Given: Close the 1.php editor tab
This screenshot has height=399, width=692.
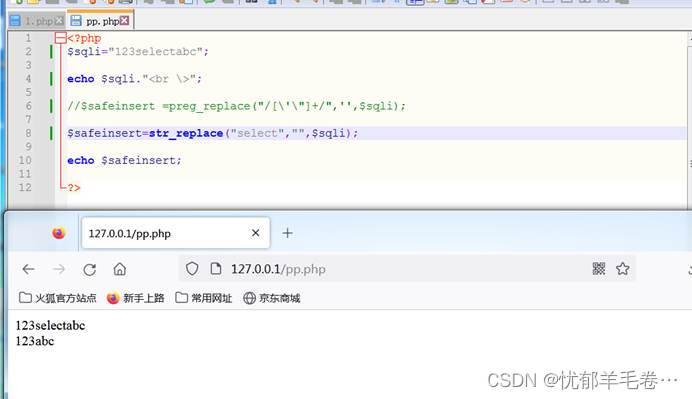Looking at the screenshot, I should [59, 21].
